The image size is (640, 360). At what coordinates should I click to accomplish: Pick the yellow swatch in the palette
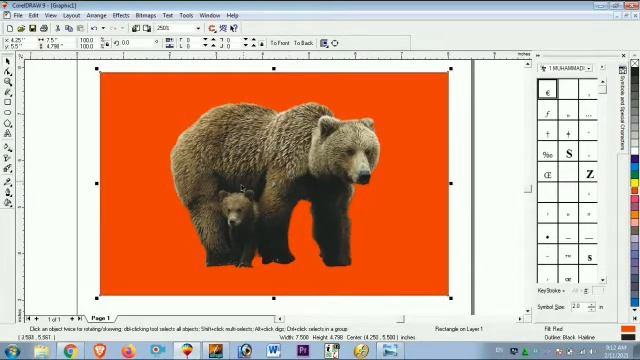[635, 183]
